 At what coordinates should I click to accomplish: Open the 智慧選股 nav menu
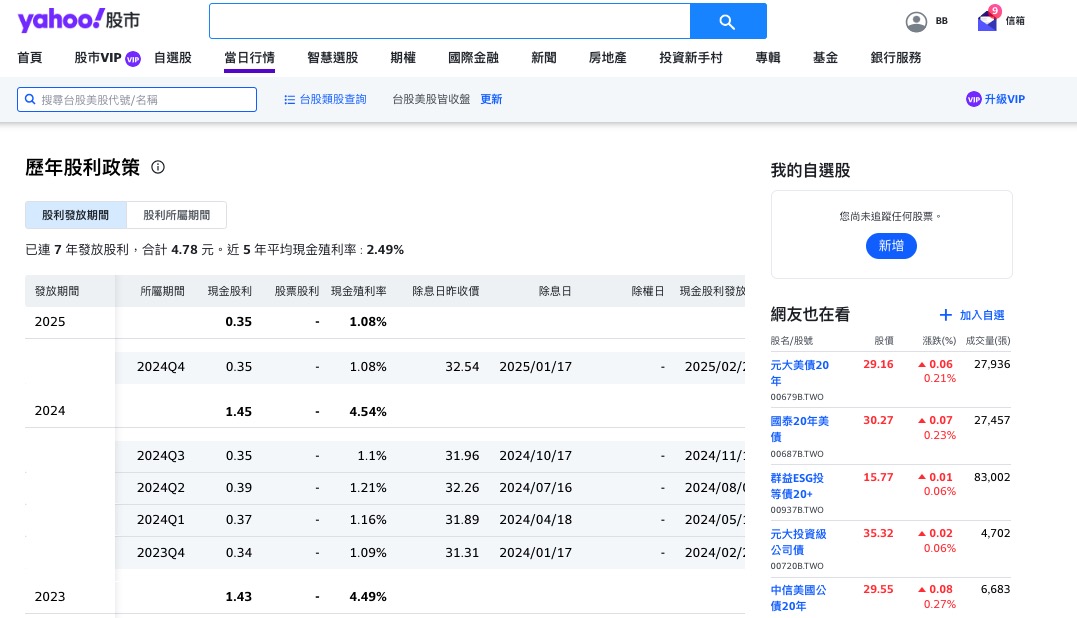(x=332, y=57)
